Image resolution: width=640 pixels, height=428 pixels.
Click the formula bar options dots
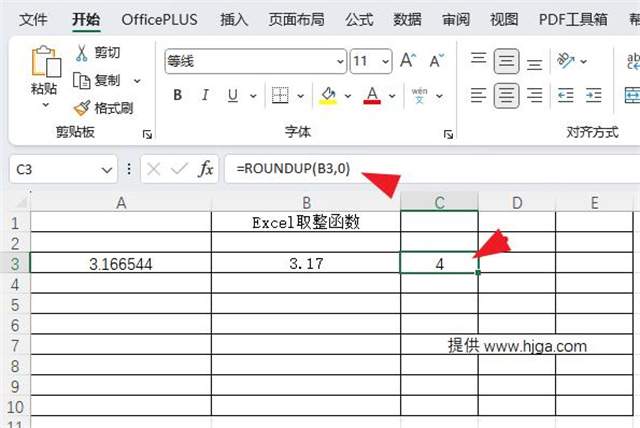click(129, 169)
